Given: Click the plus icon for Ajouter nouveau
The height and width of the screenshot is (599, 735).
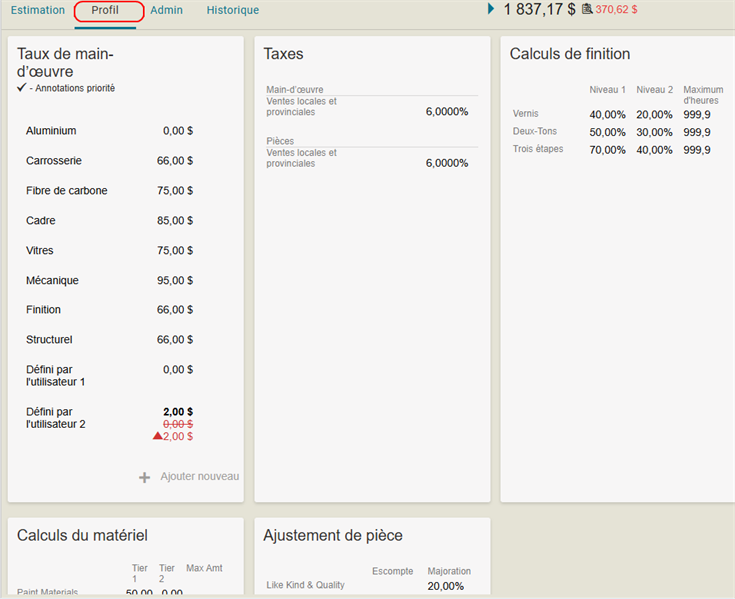Looking at the screenshot, I should pos(145,477).
